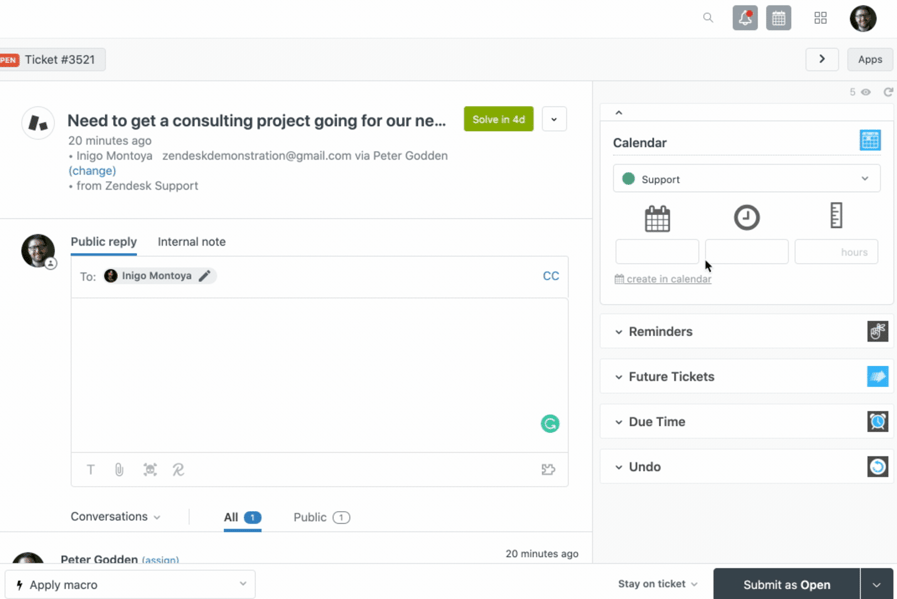Open the notifications bell icon

click(744, 17)
